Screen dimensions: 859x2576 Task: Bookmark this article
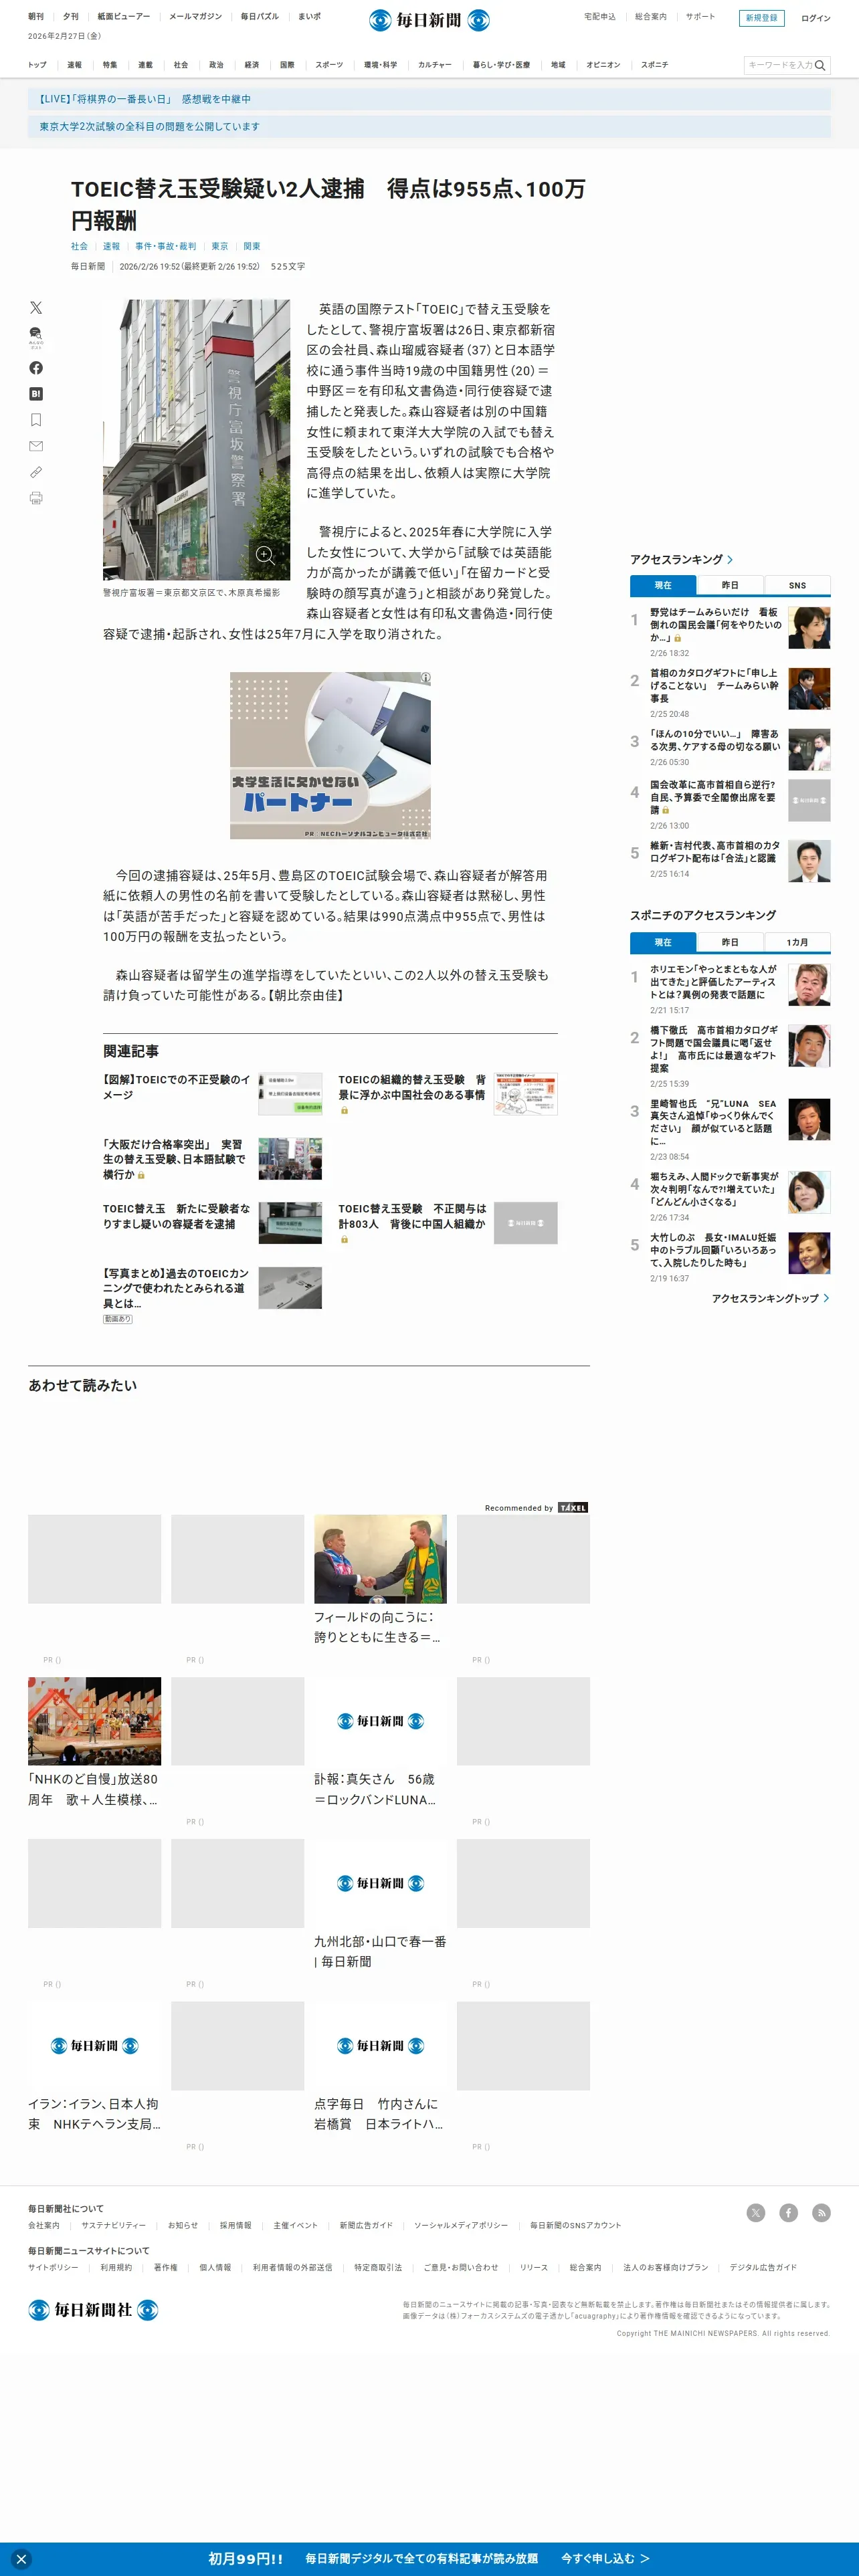tap(36, 420)
